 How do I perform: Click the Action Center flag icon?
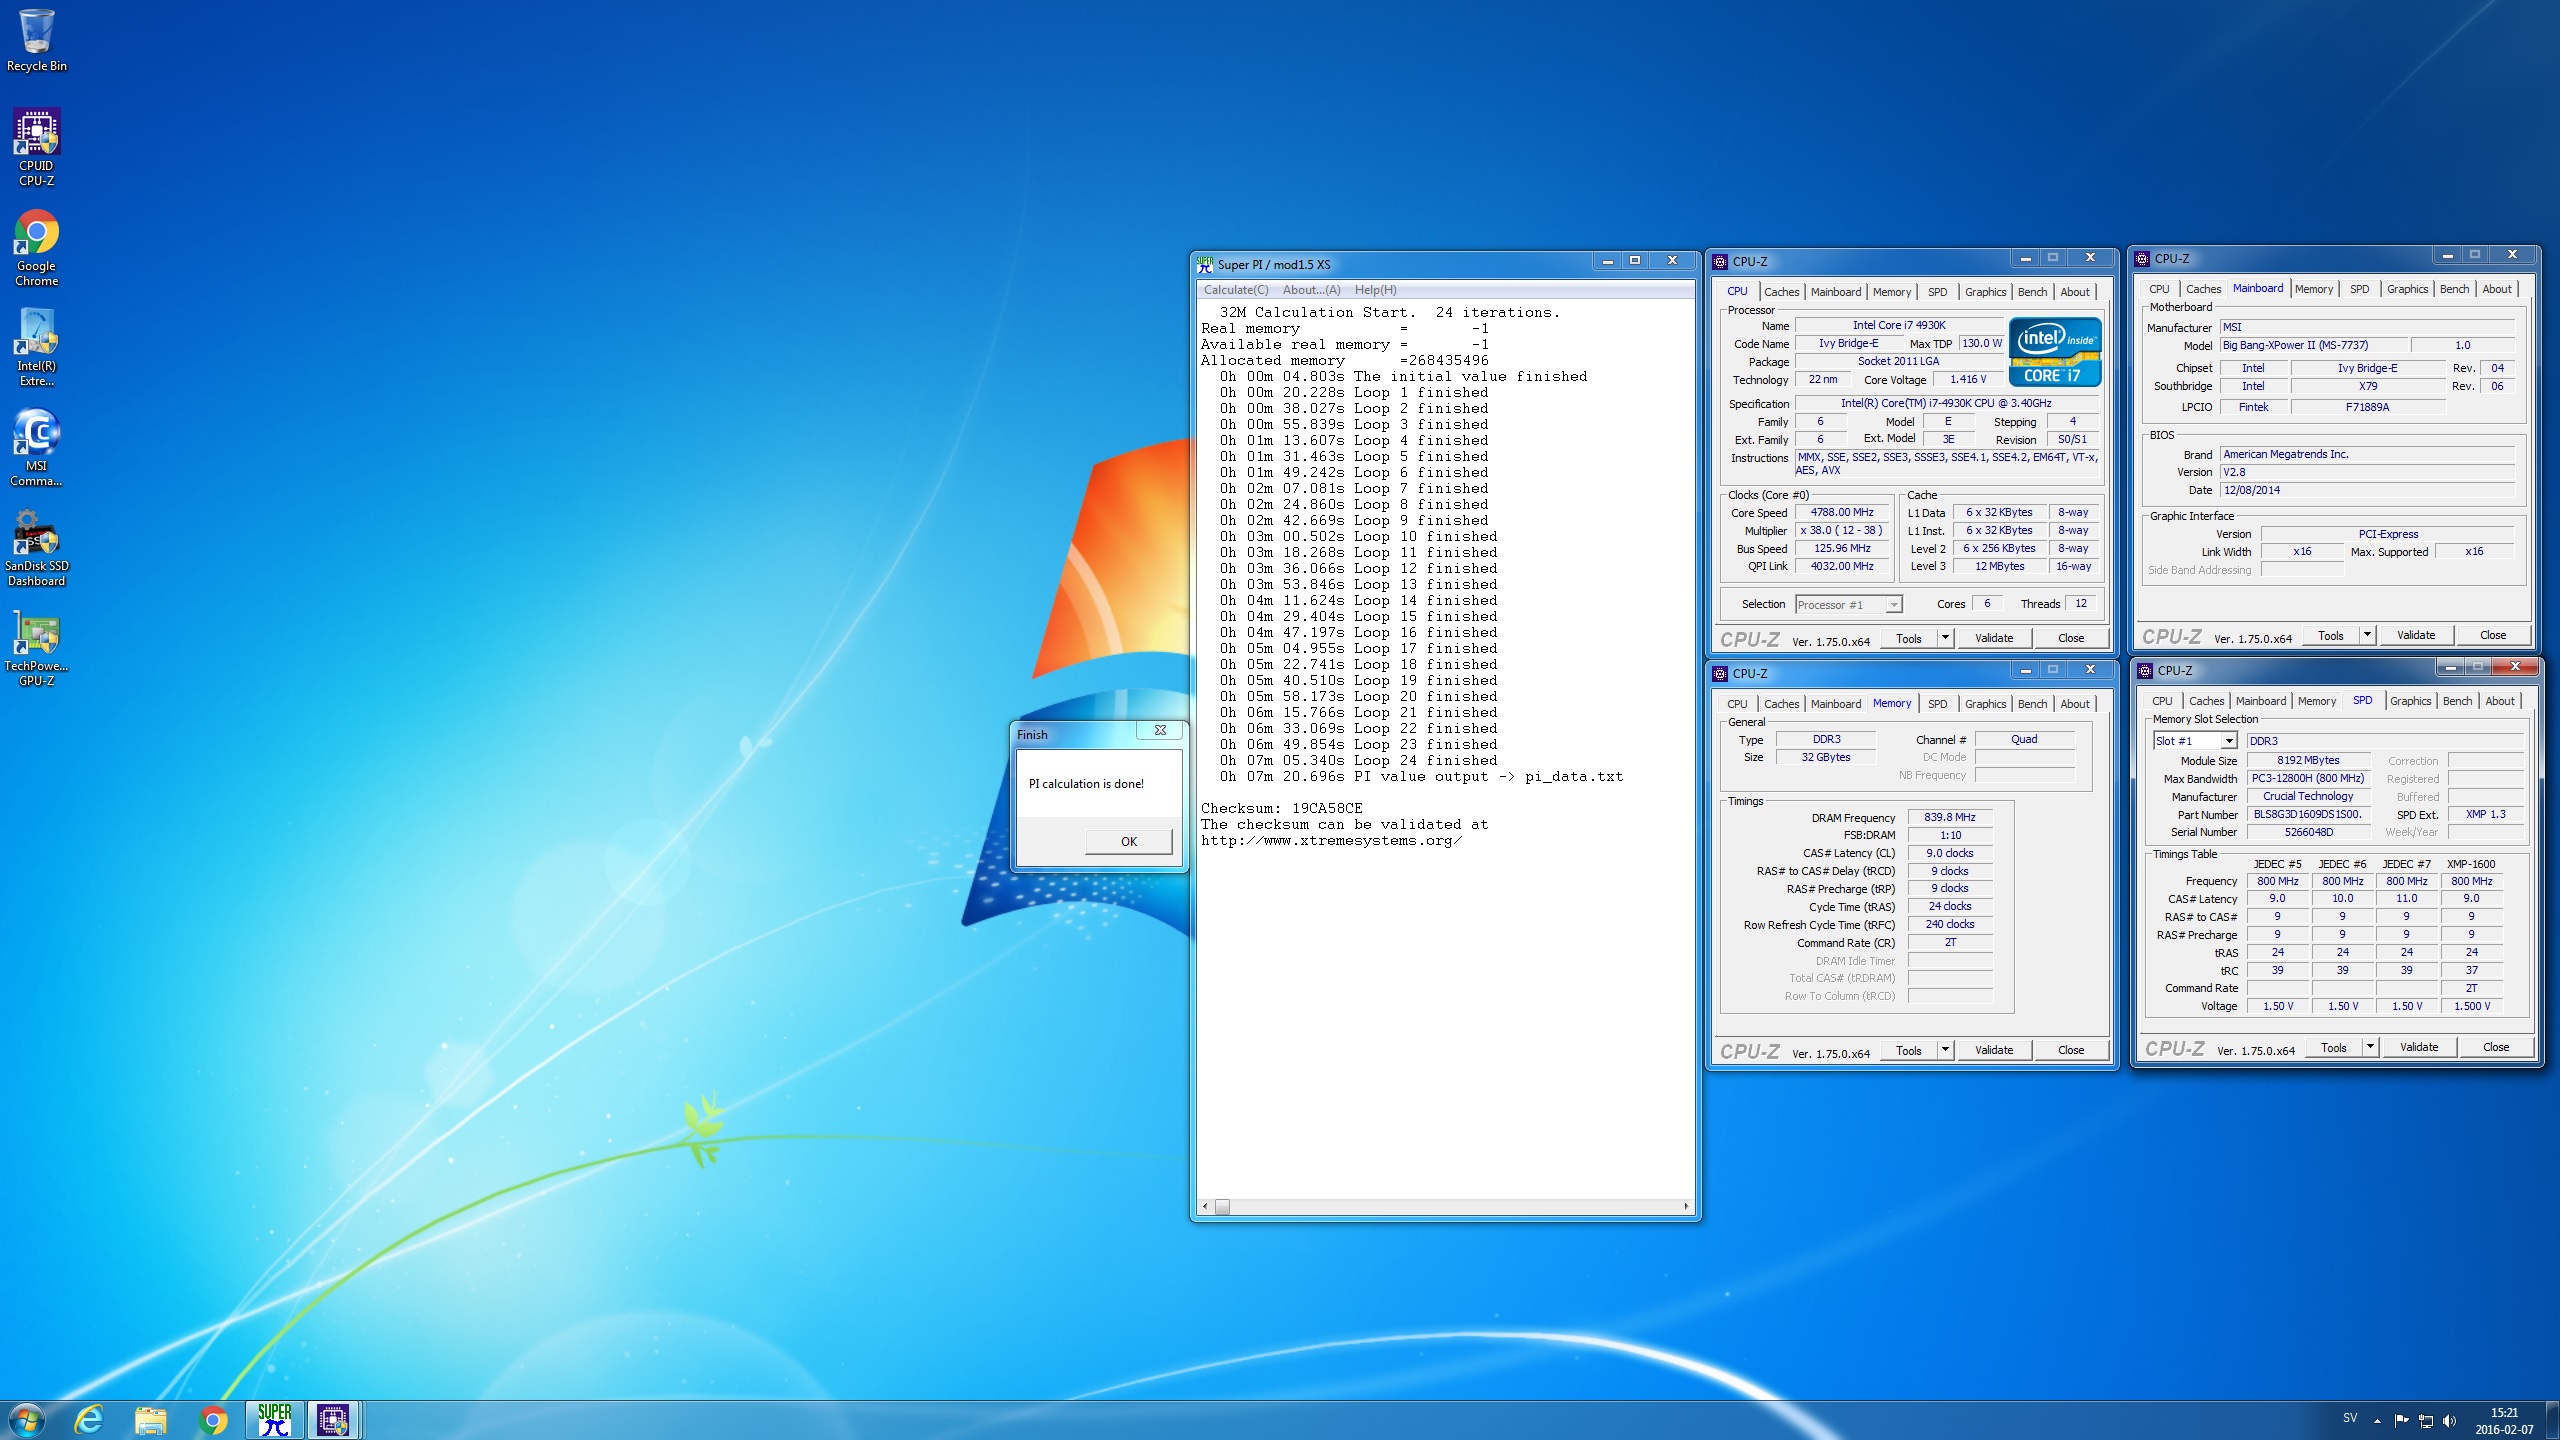2401,1420
